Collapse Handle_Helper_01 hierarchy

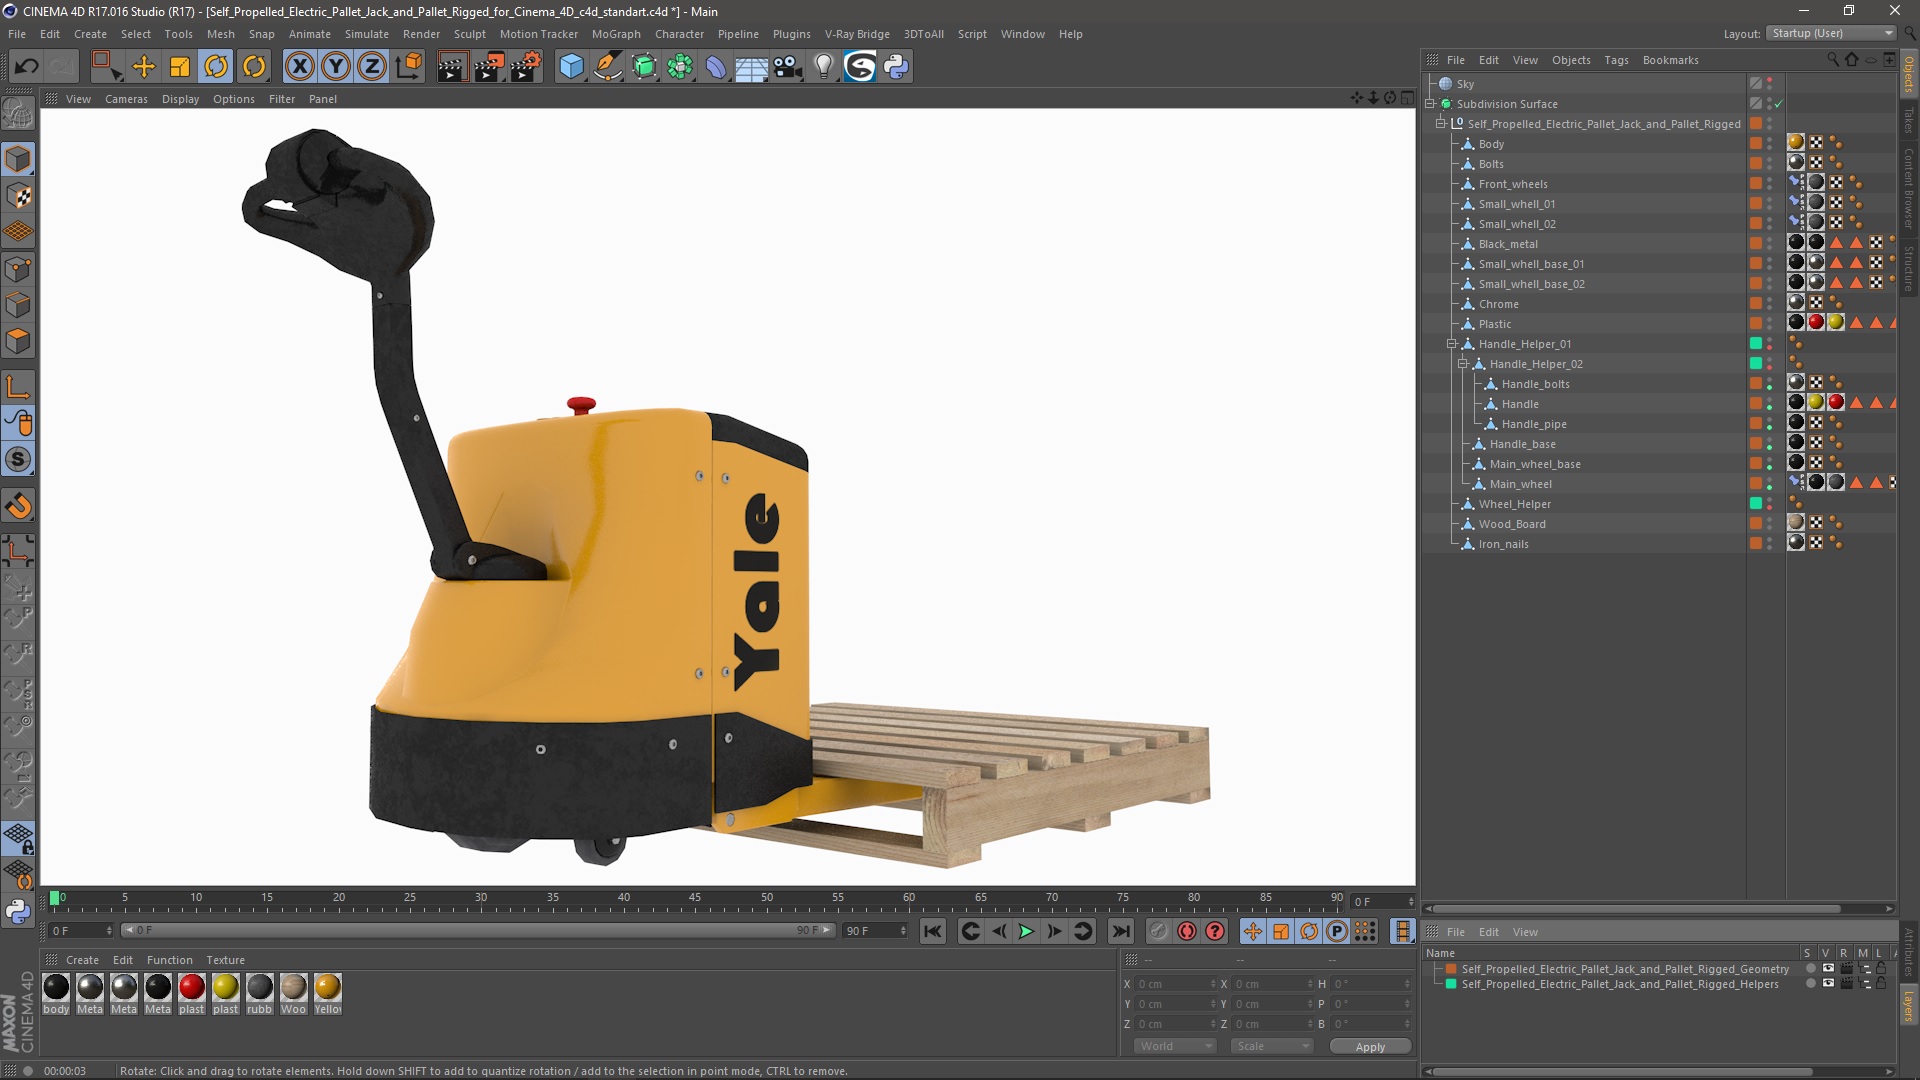tap(1452, 344)
